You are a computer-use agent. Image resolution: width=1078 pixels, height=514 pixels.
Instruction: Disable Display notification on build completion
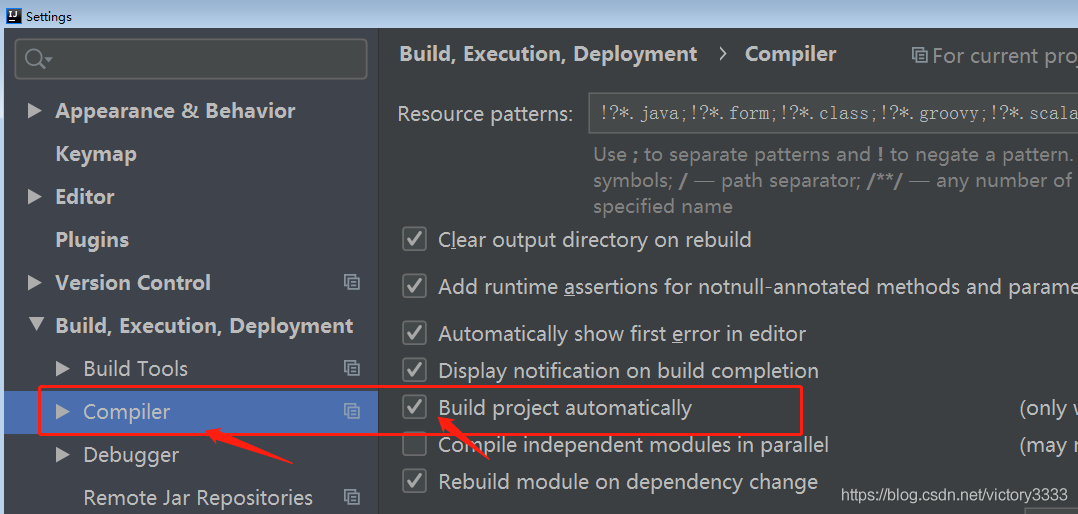[415, 370]
